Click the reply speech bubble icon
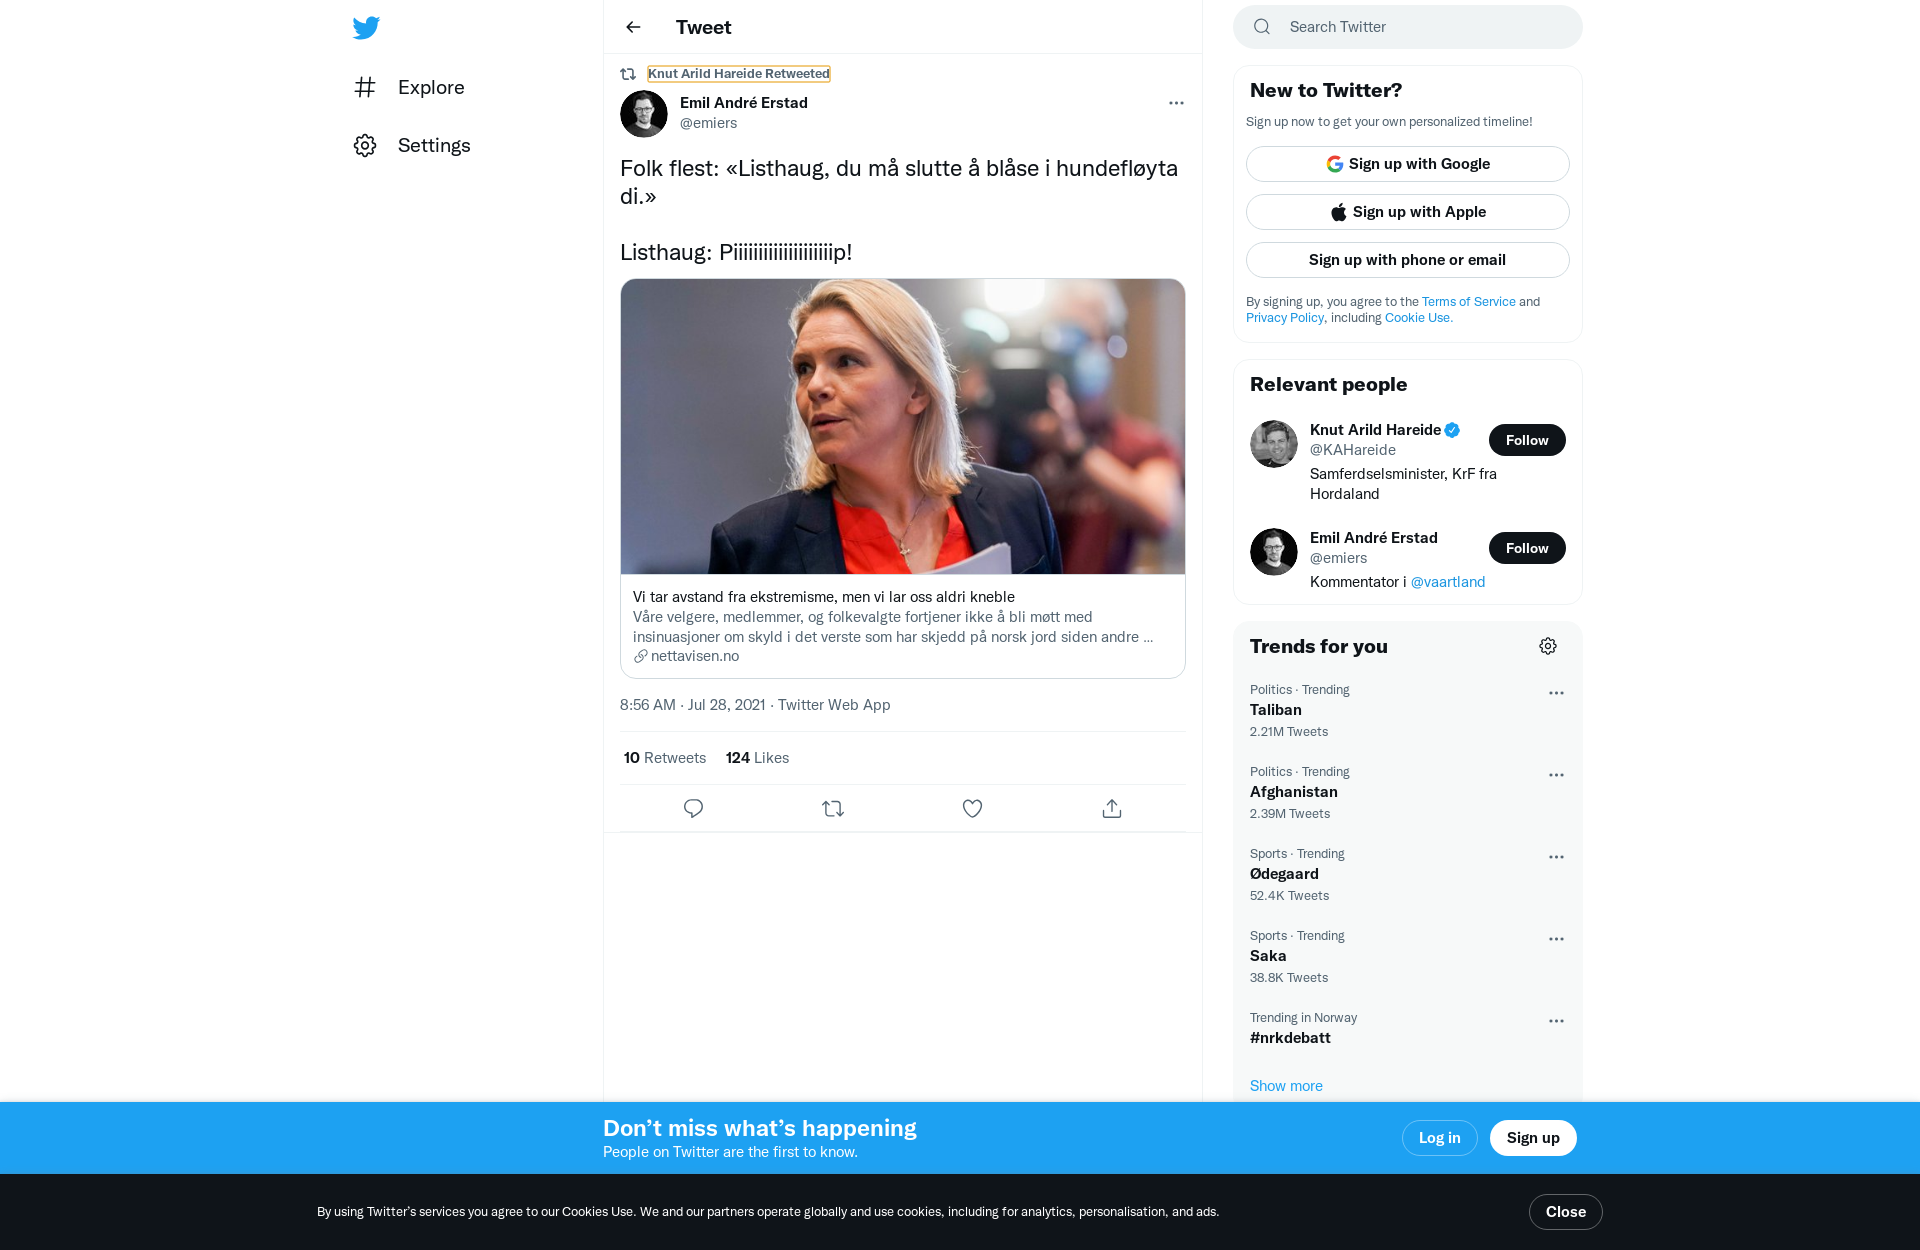The image size is (1920, 1250). pyautogui.click(x=693, y=808)
